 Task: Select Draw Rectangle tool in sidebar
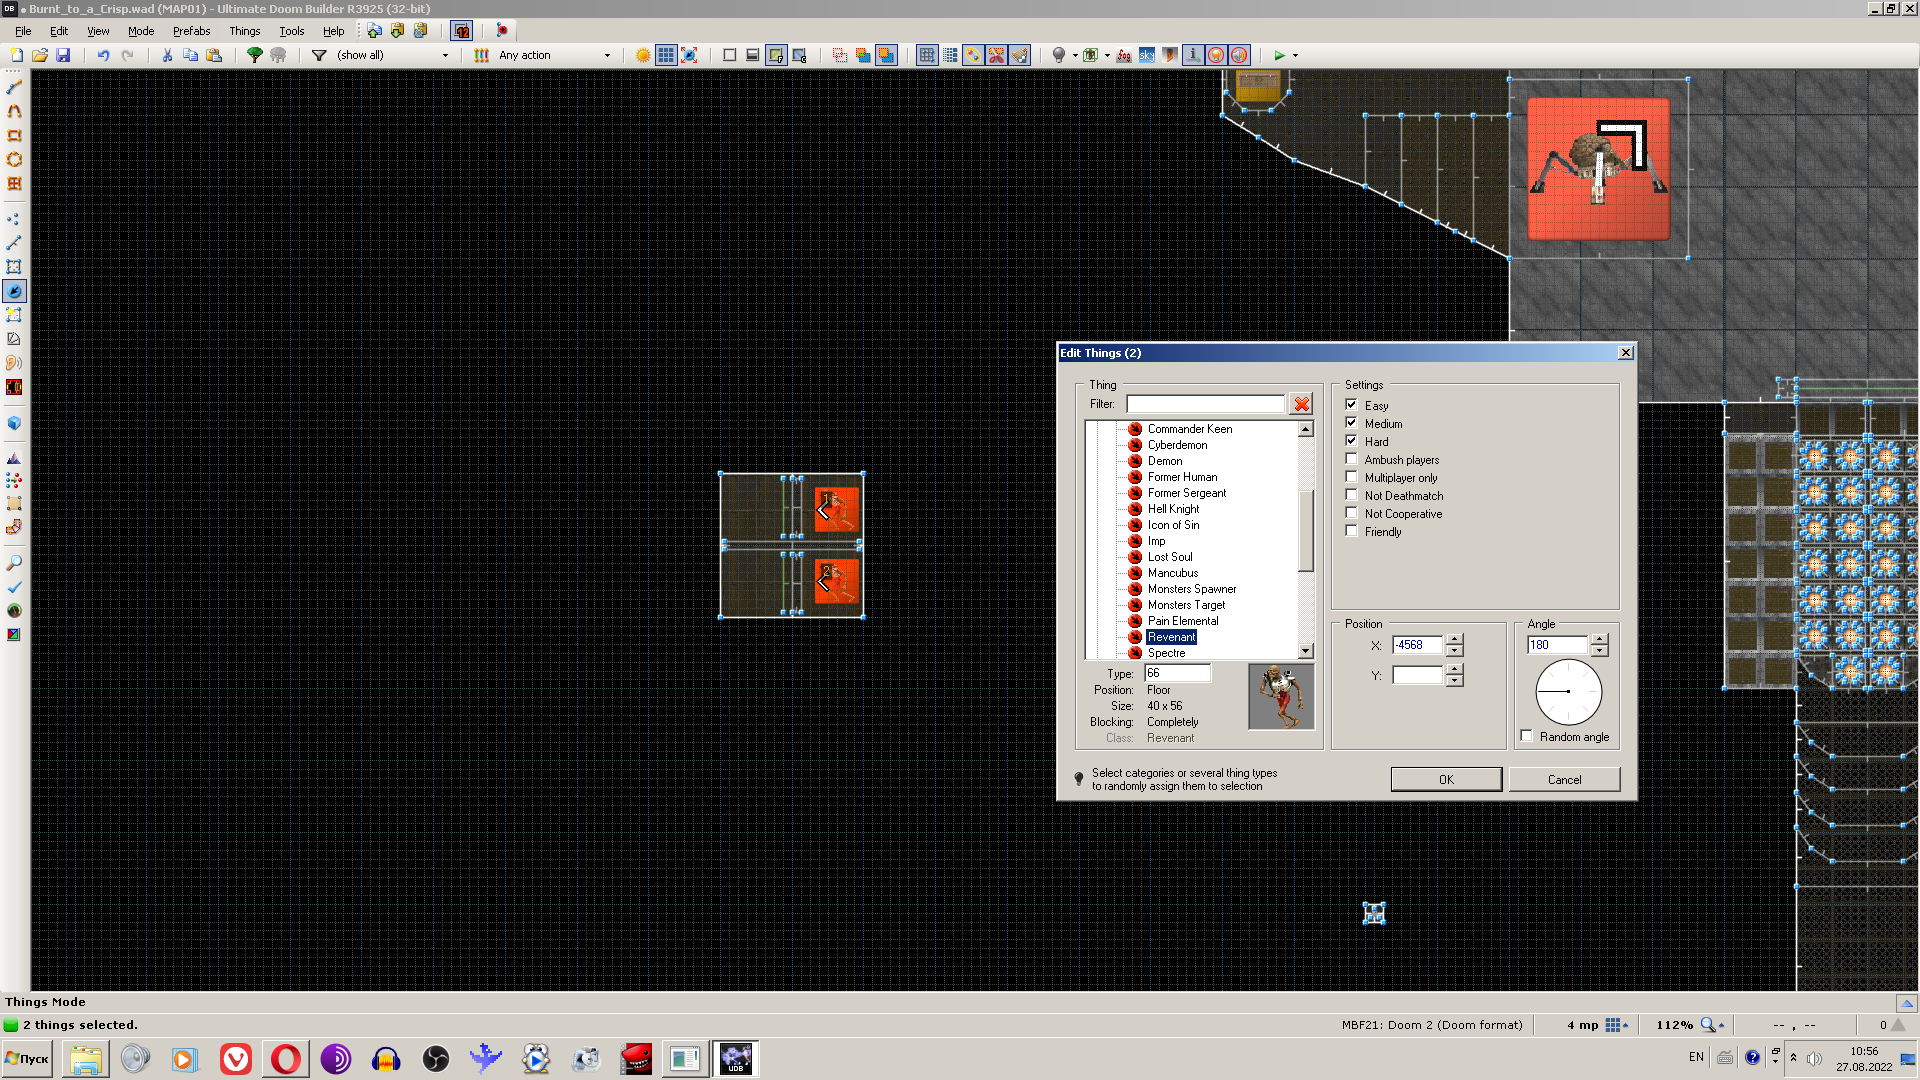[14, 135]
